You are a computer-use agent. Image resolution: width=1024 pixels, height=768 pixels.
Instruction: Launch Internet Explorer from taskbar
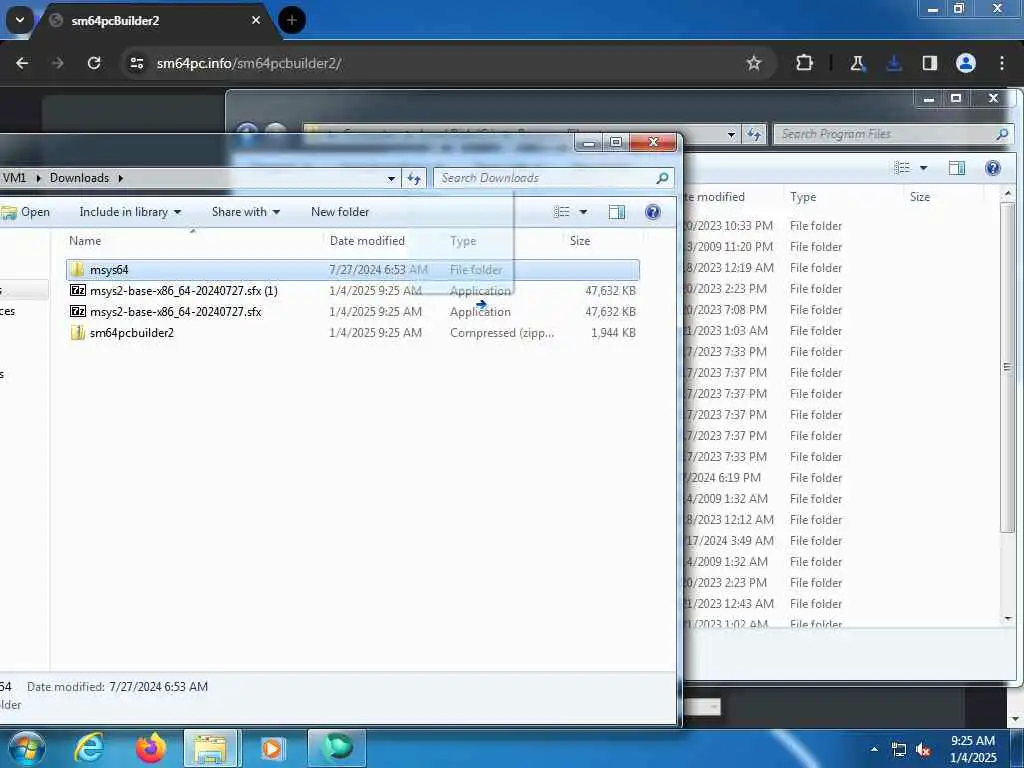(x=89, y=748)
